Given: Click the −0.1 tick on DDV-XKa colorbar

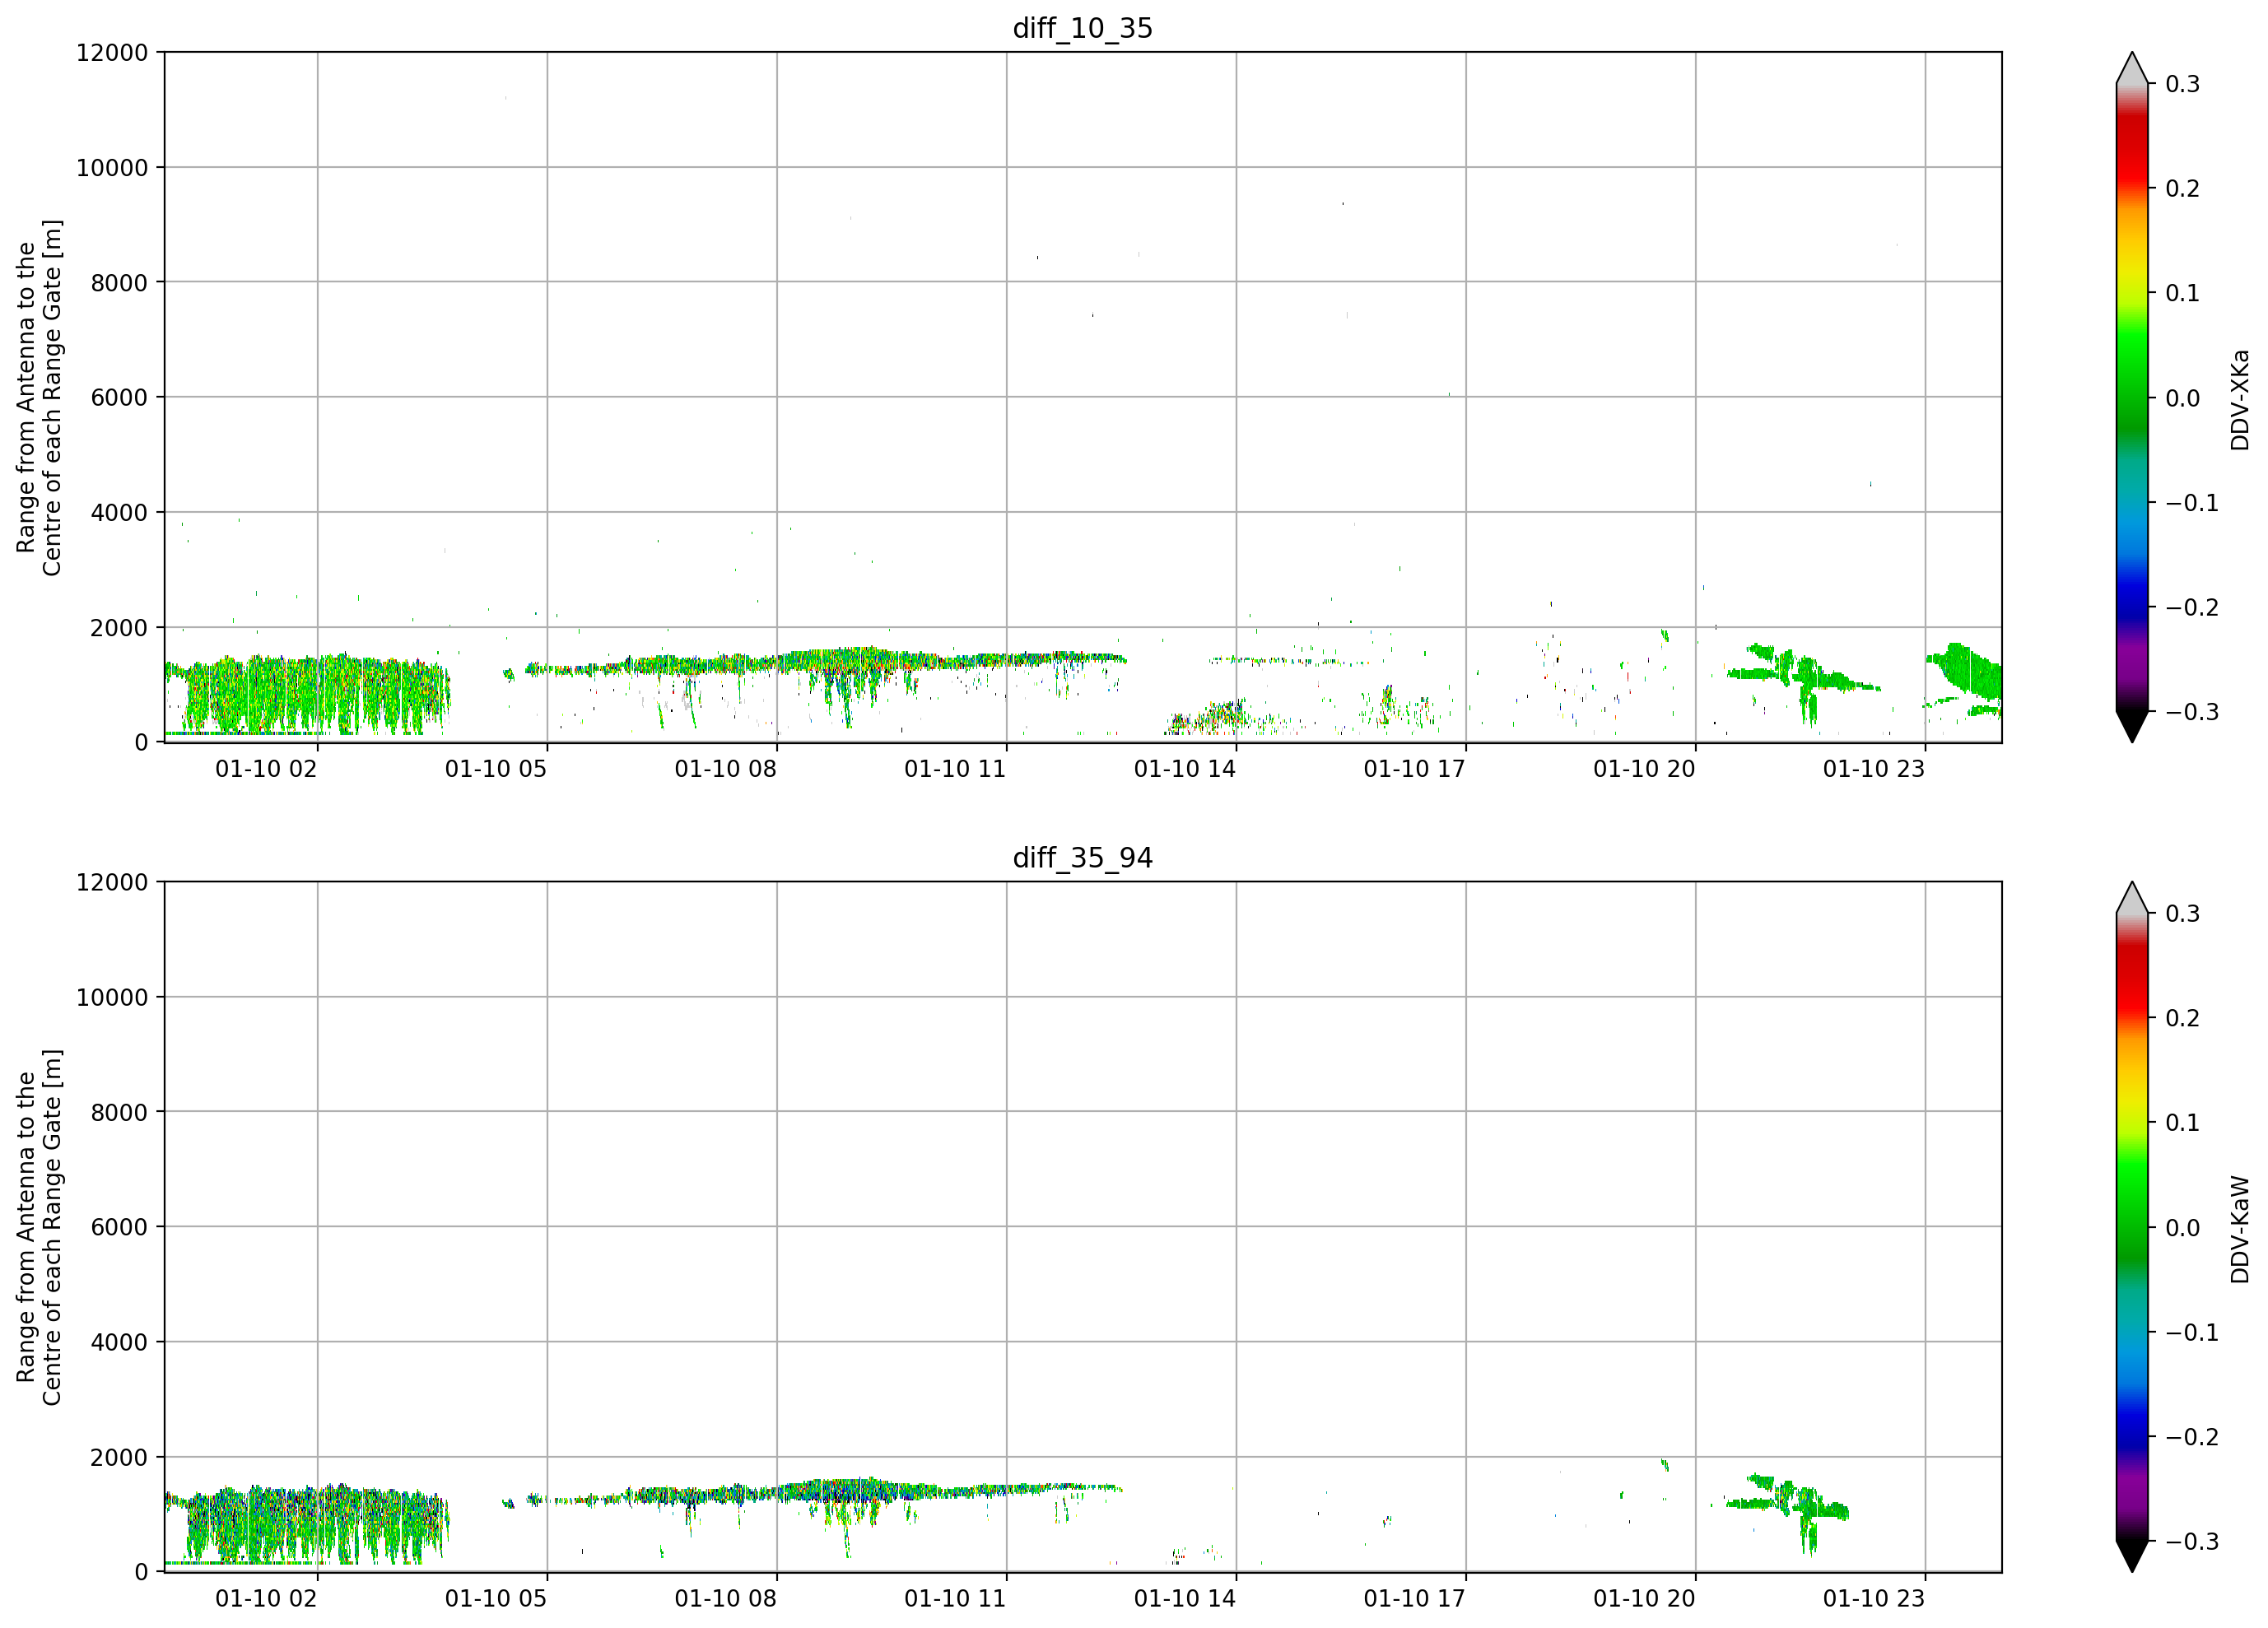Looking at the screenshot, I should click(x=2192, y=503).
